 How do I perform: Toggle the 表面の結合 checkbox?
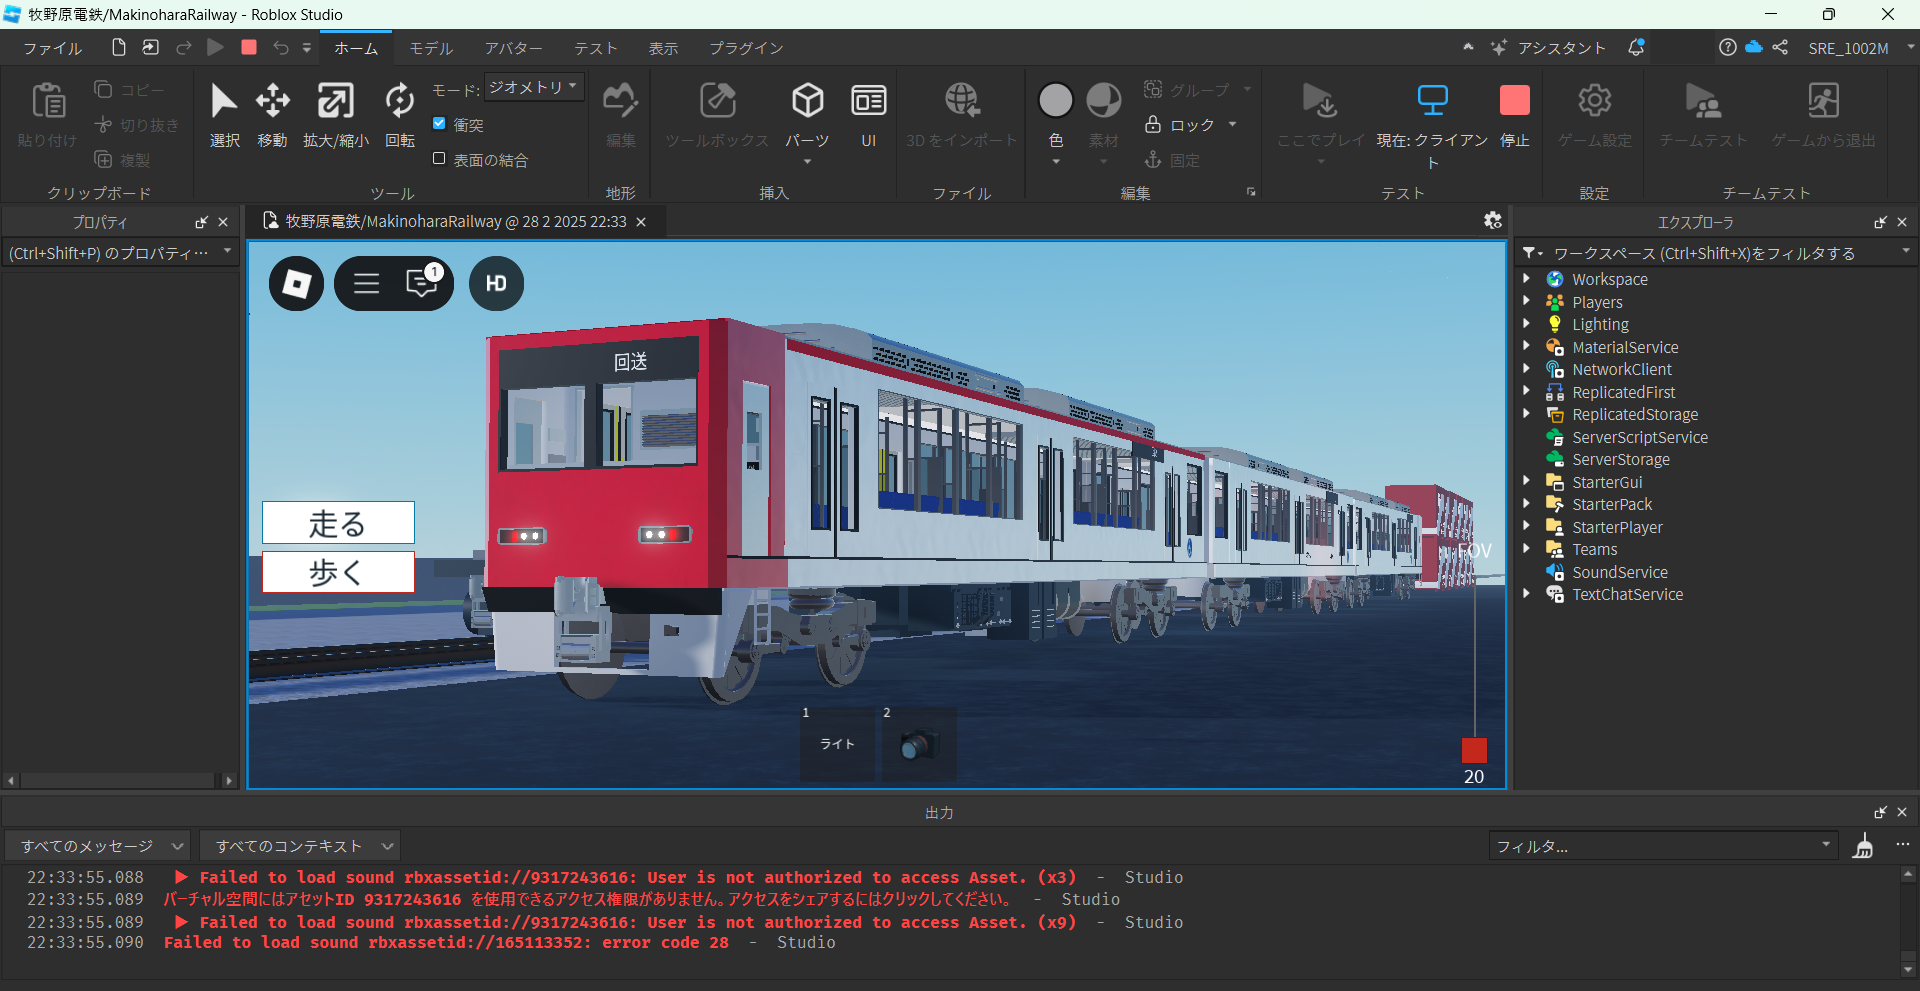(439, 158)
